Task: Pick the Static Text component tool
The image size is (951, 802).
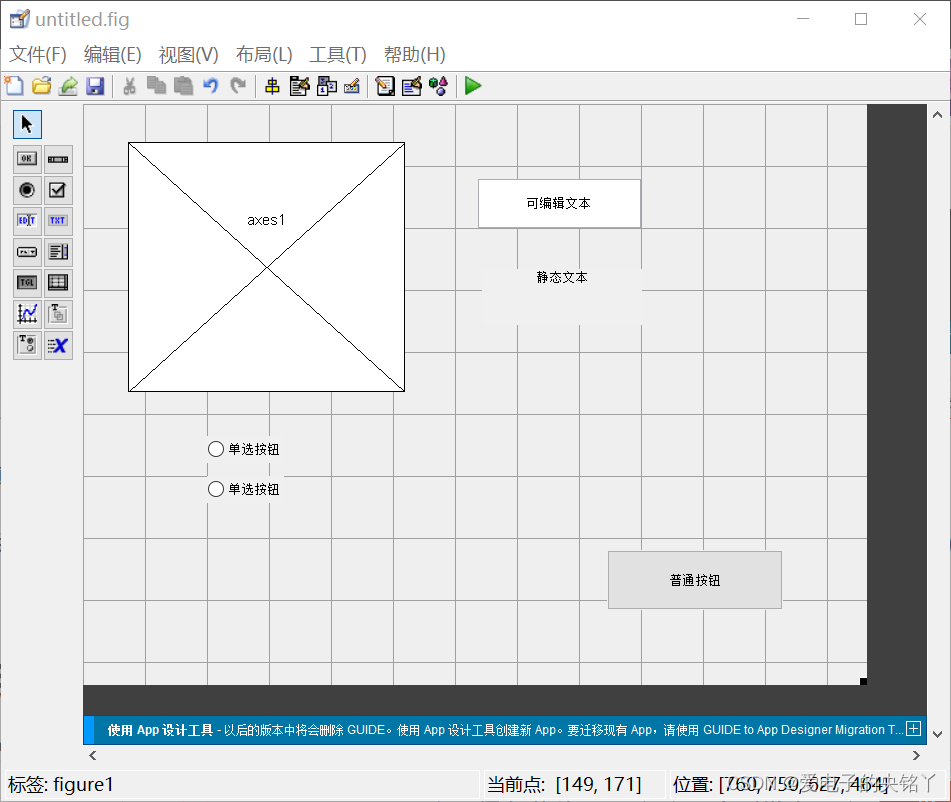Action: (58, 221)
